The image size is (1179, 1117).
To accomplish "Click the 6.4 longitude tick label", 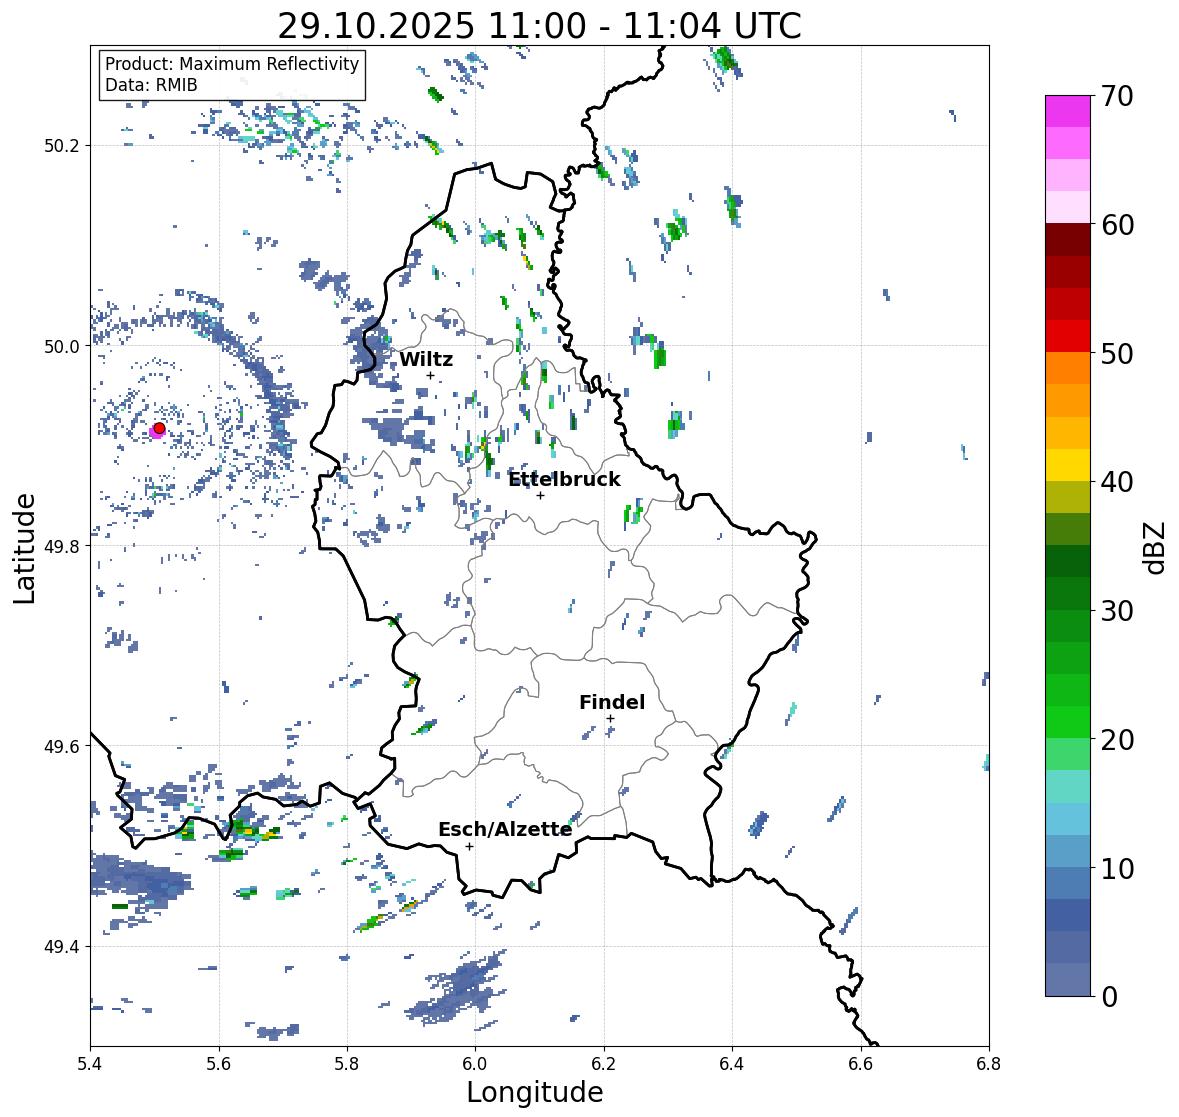I will point(732,1064).
